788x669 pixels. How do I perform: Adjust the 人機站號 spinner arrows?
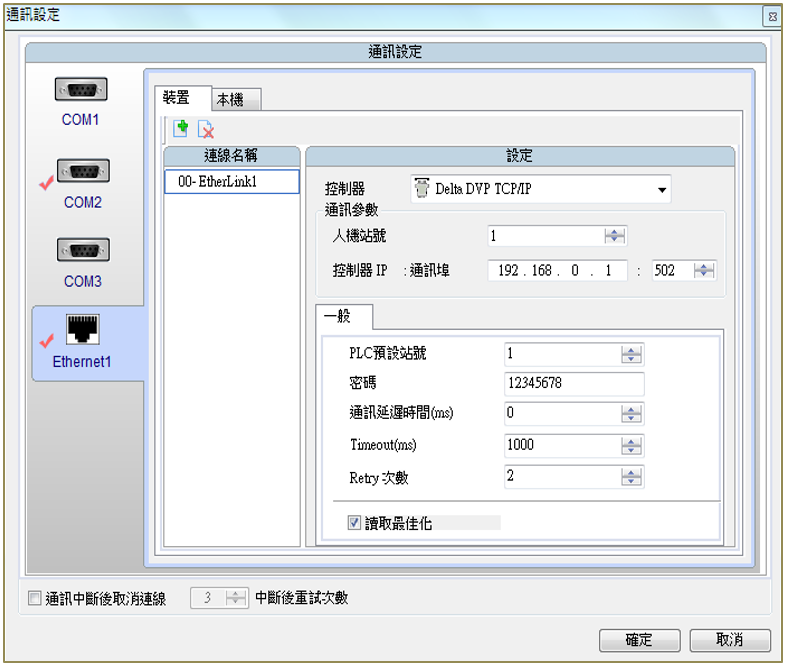615,237
